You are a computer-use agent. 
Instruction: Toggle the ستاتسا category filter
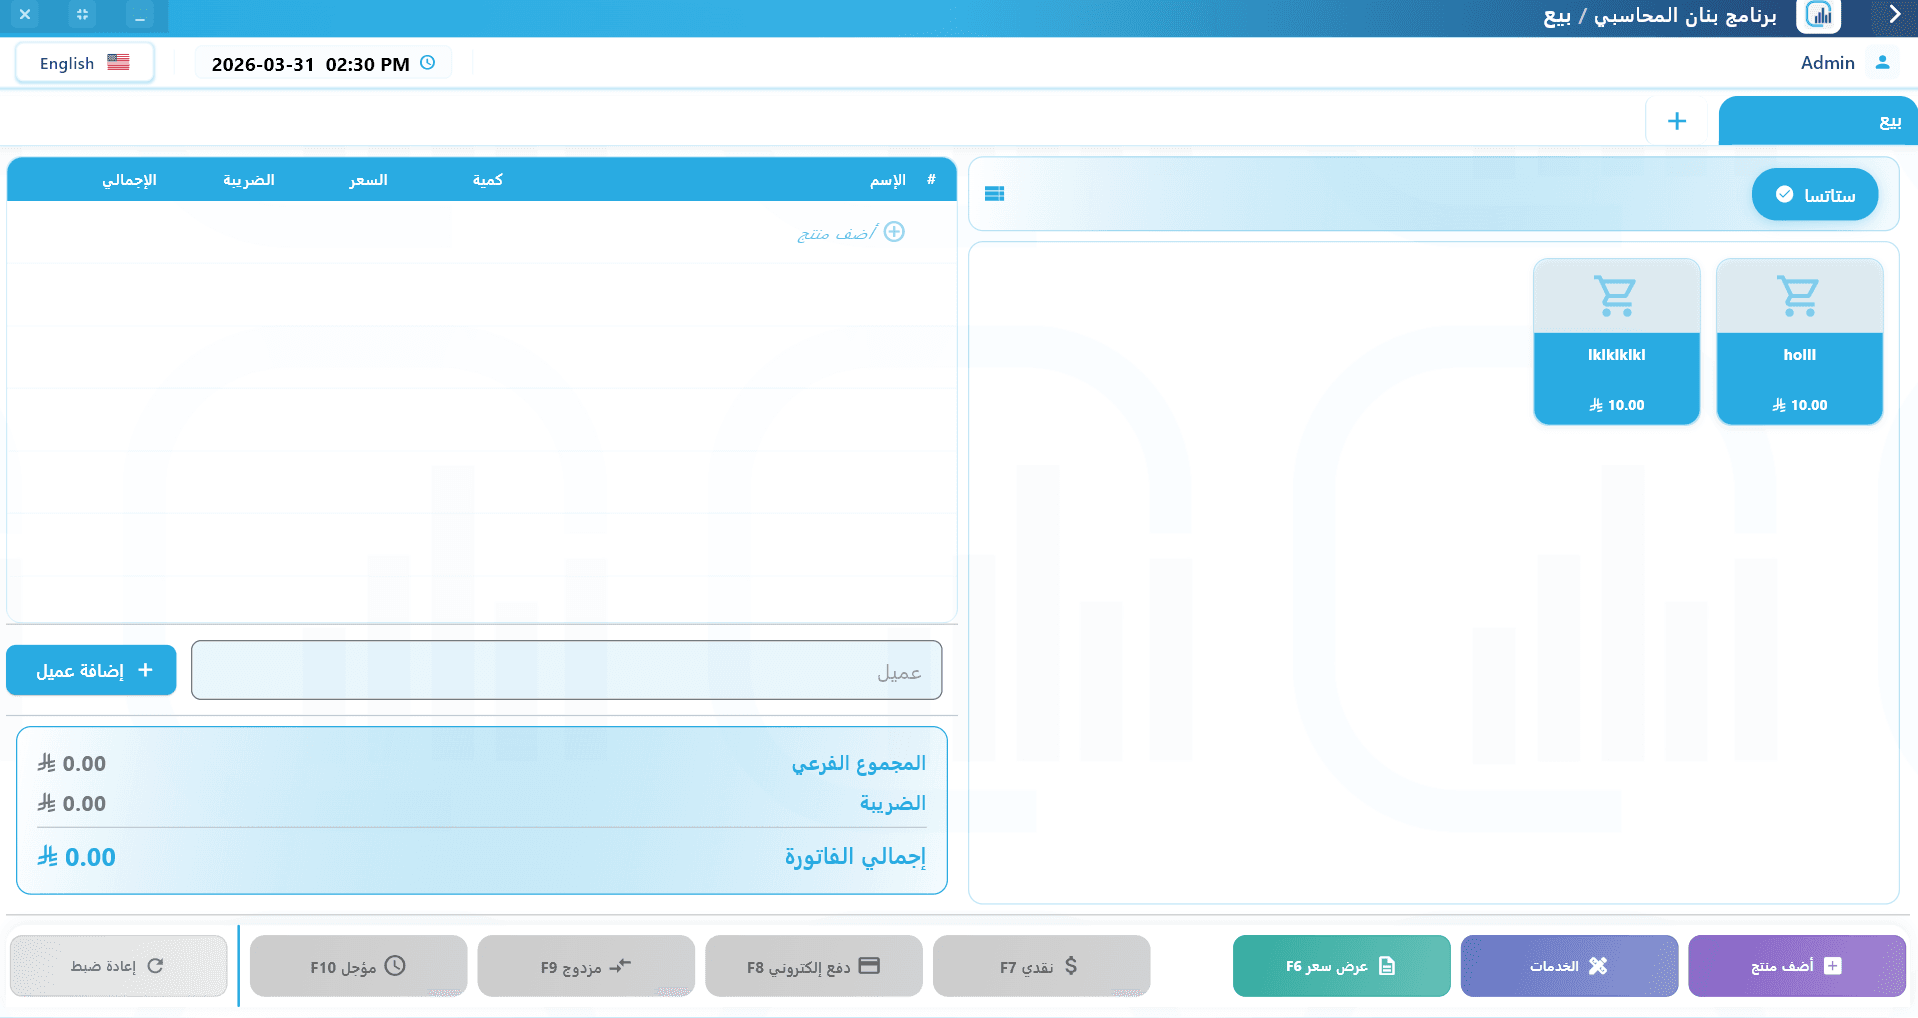coord(1814,194)
